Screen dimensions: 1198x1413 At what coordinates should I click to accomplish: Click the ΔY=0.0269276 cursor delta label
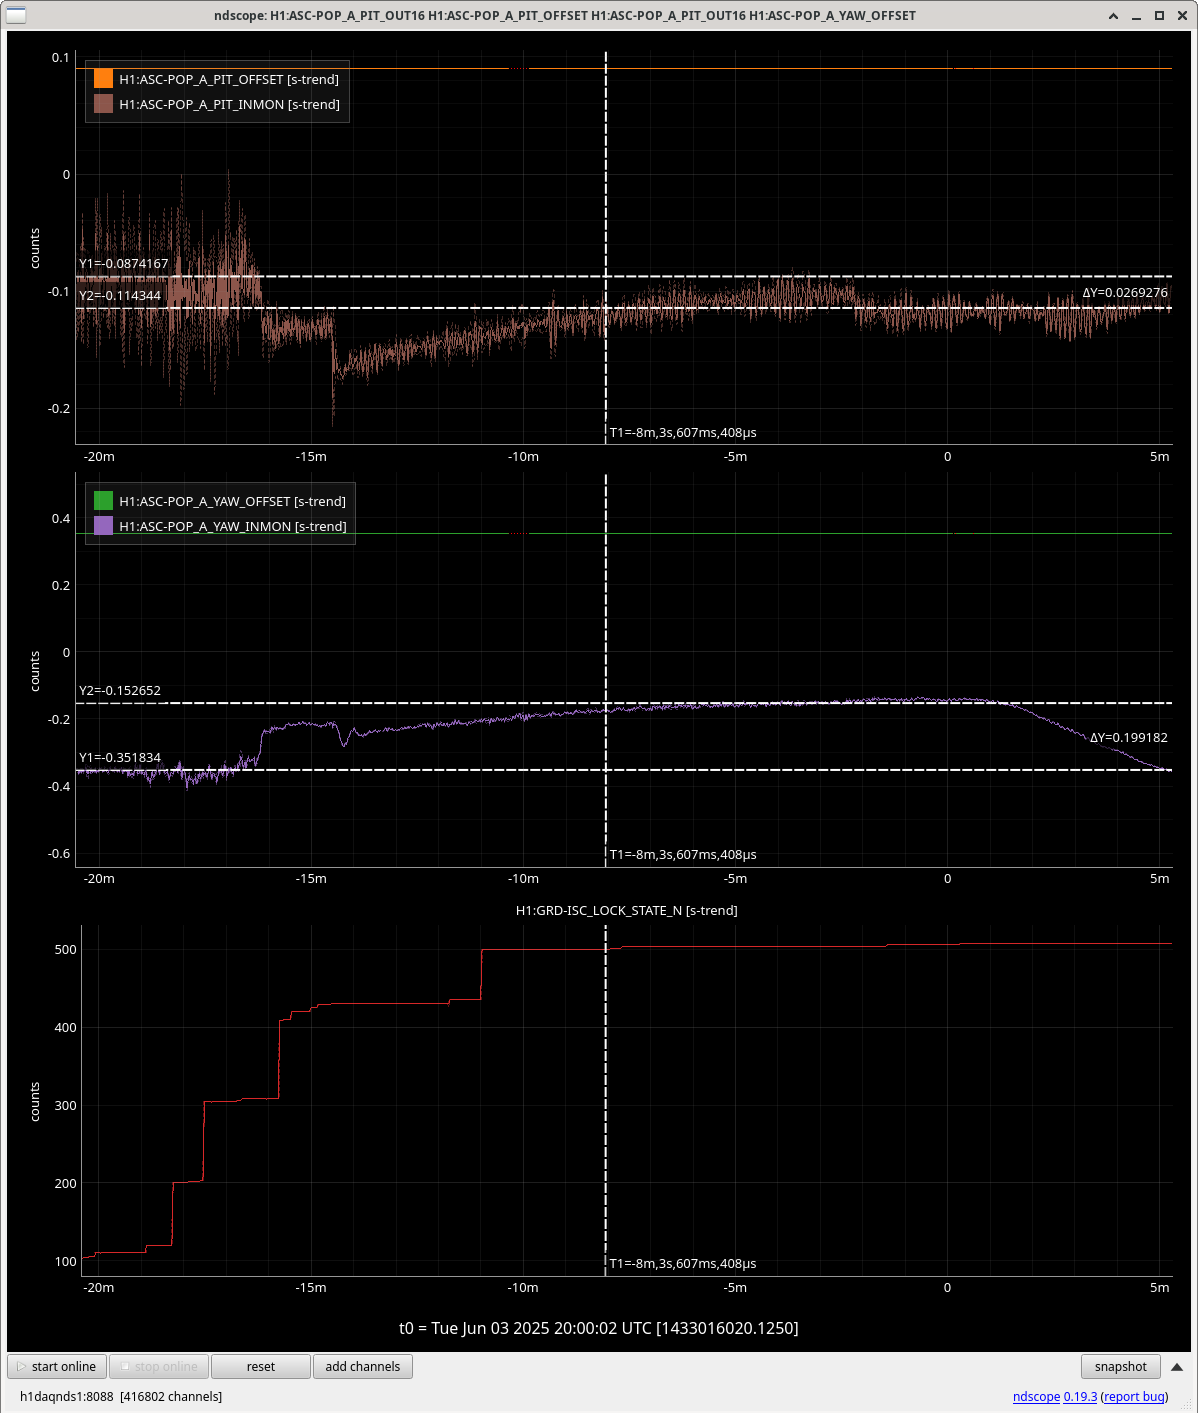tap(1125, 293)
